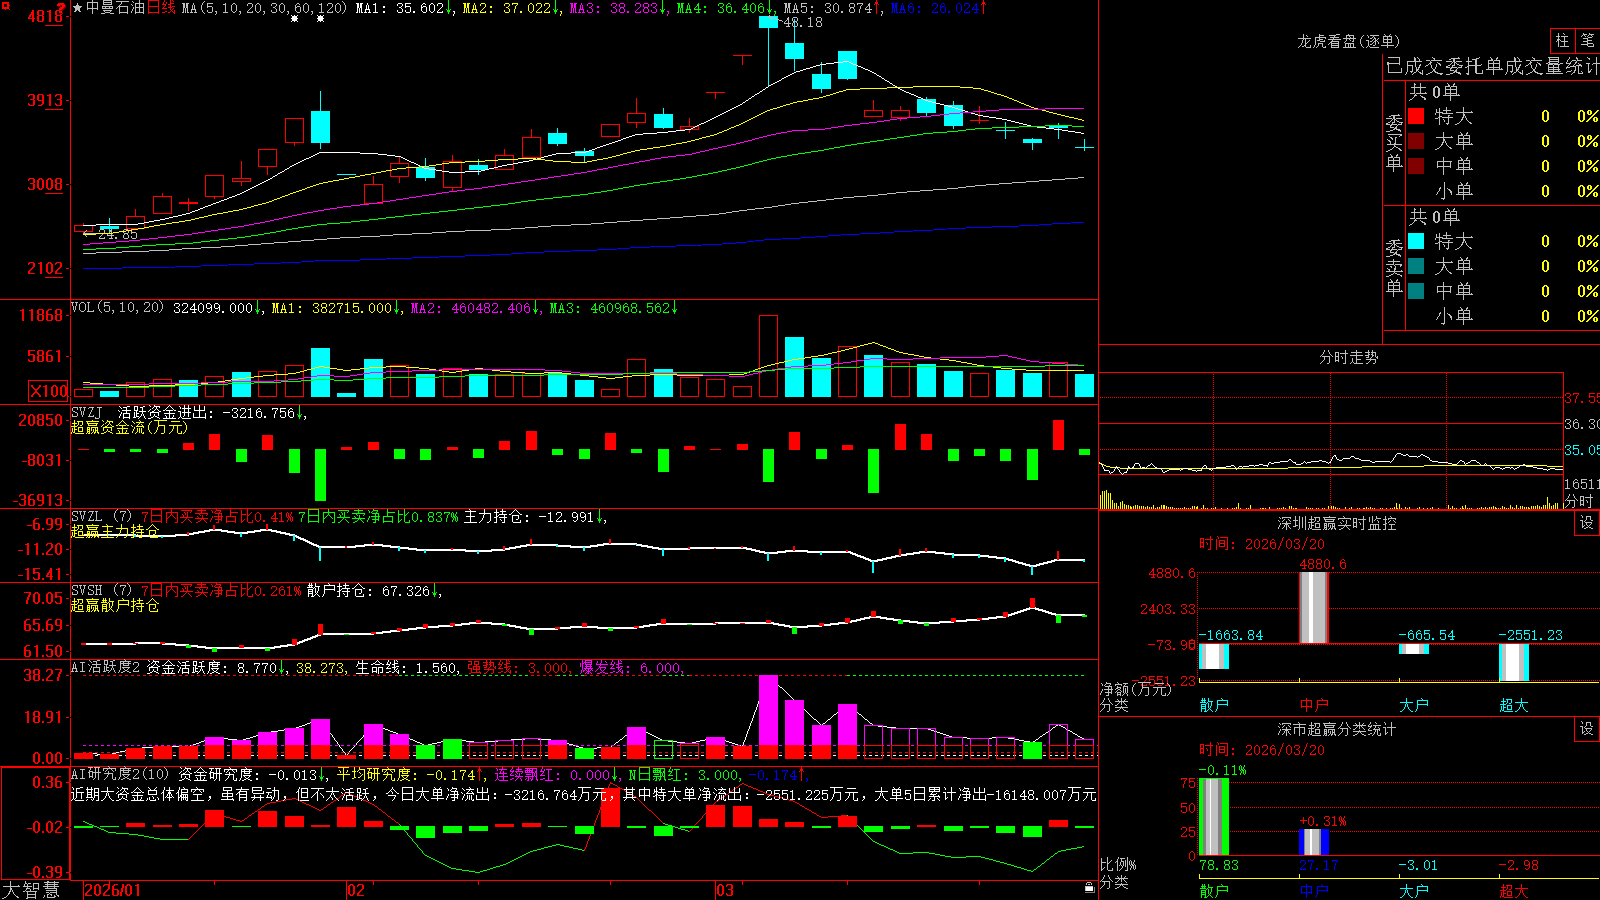This screenshot has height=900, width=1600.
Task: Select the red 特大 buy-order color swatch
Action: coord(1416,116)
